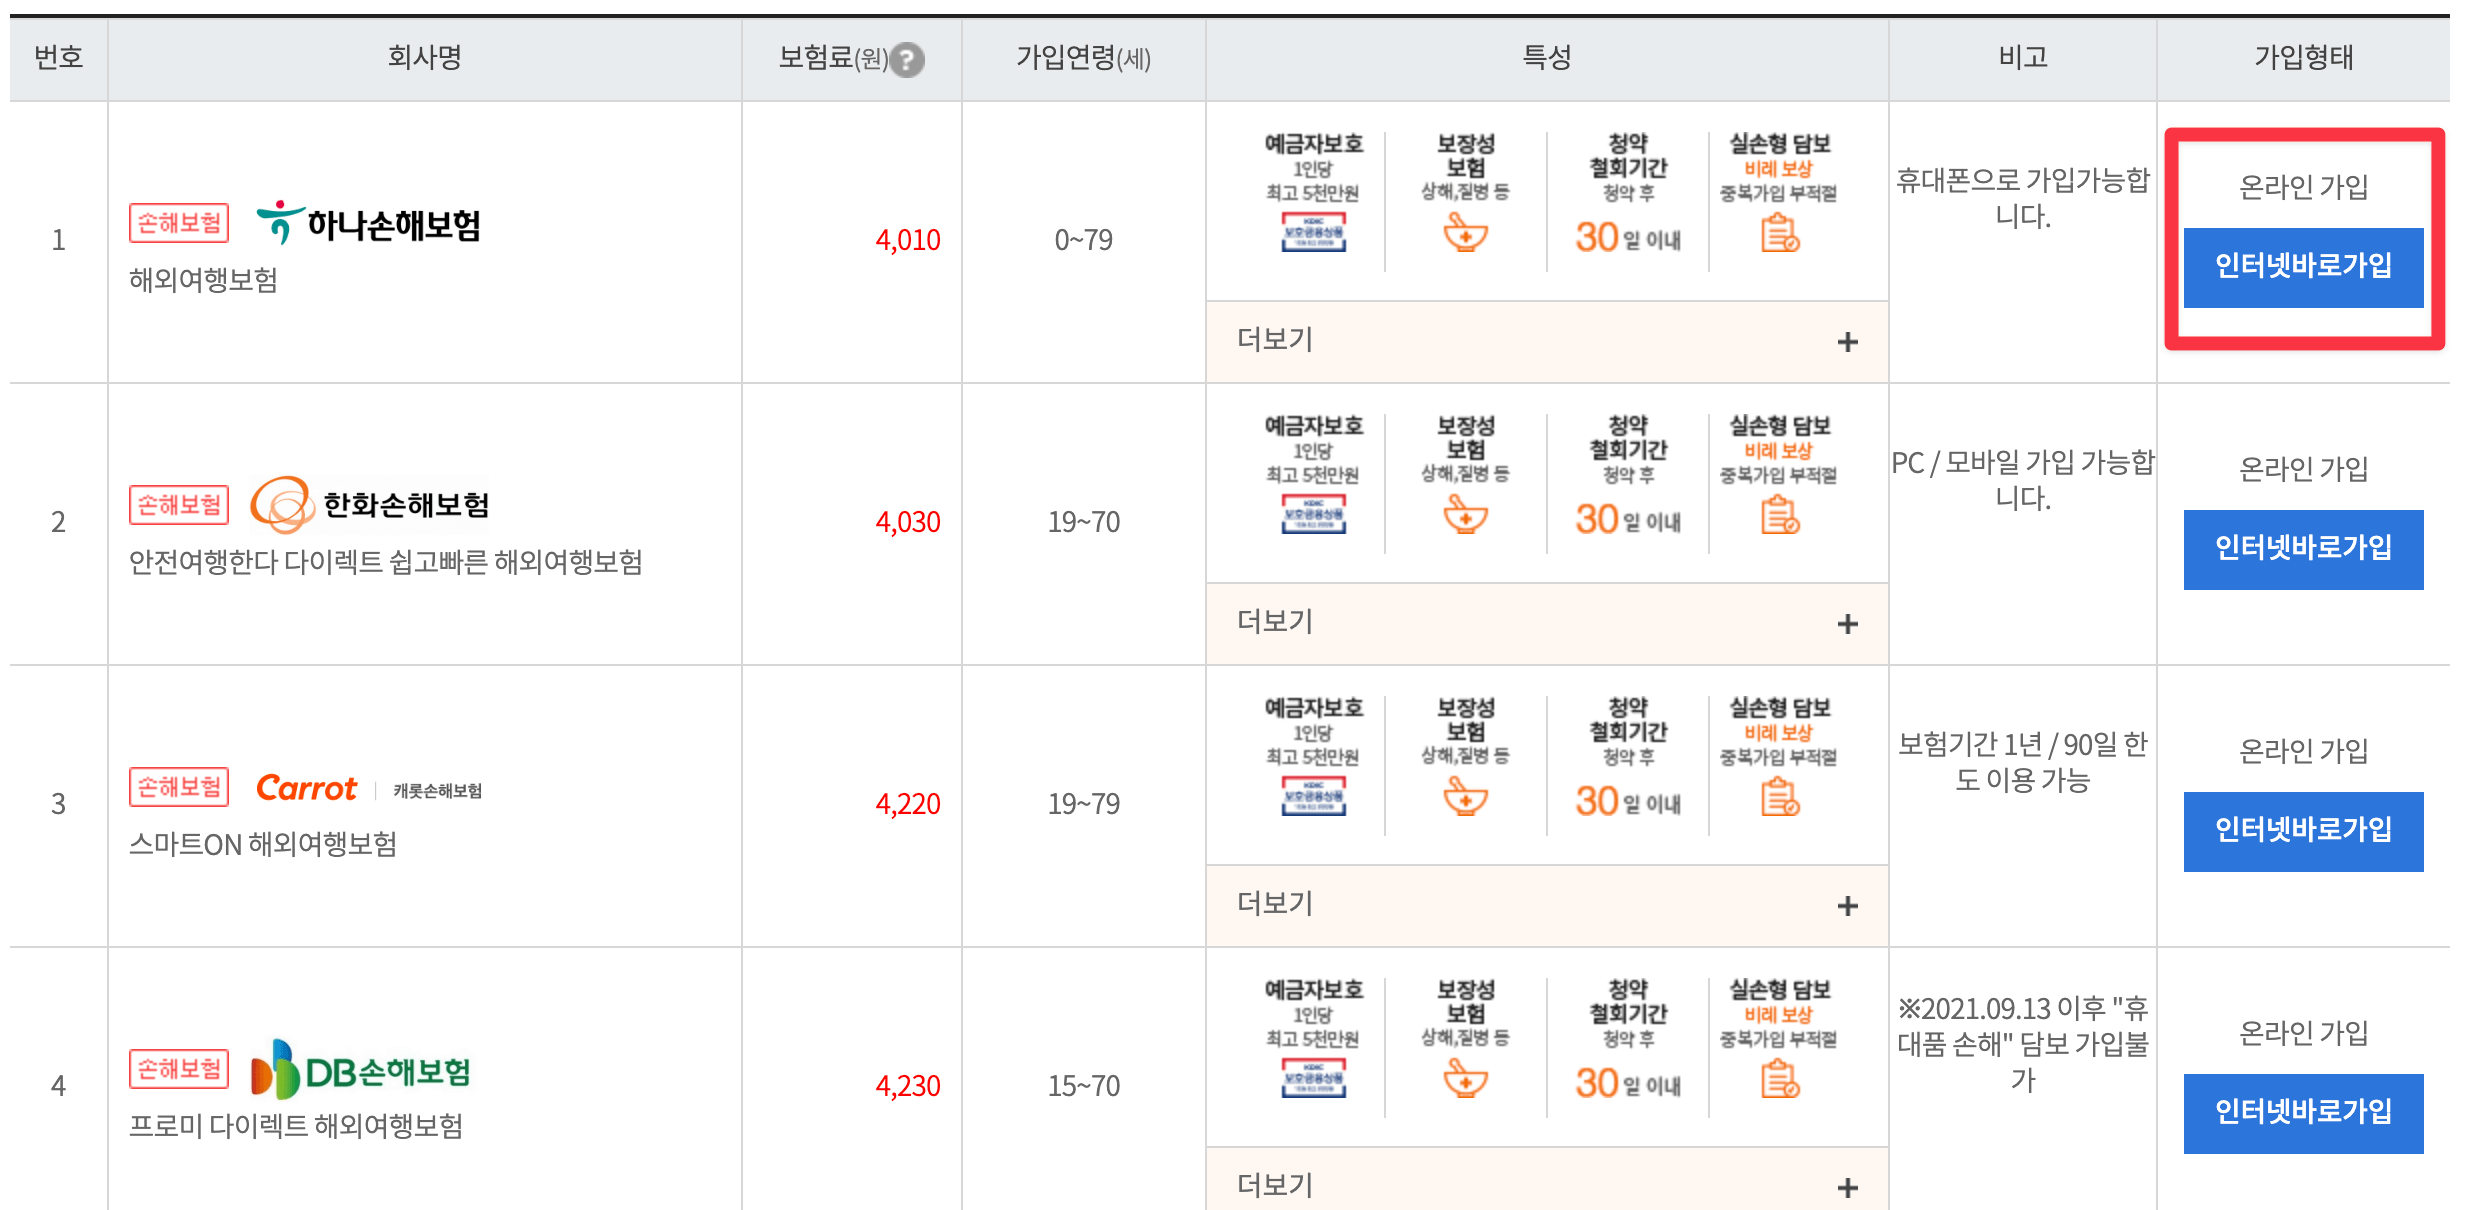
Task: Click 손해보험 tag in Hana row
Action: click(179, 223)
